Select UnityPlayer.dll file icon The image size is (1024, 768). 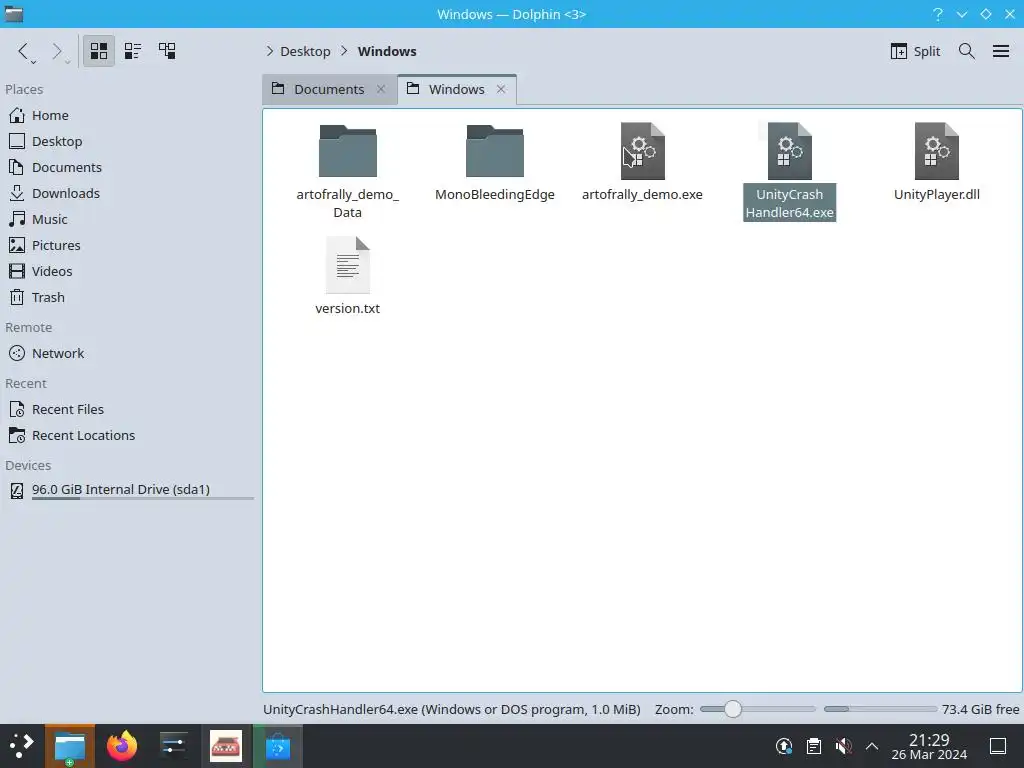[936, 151]
